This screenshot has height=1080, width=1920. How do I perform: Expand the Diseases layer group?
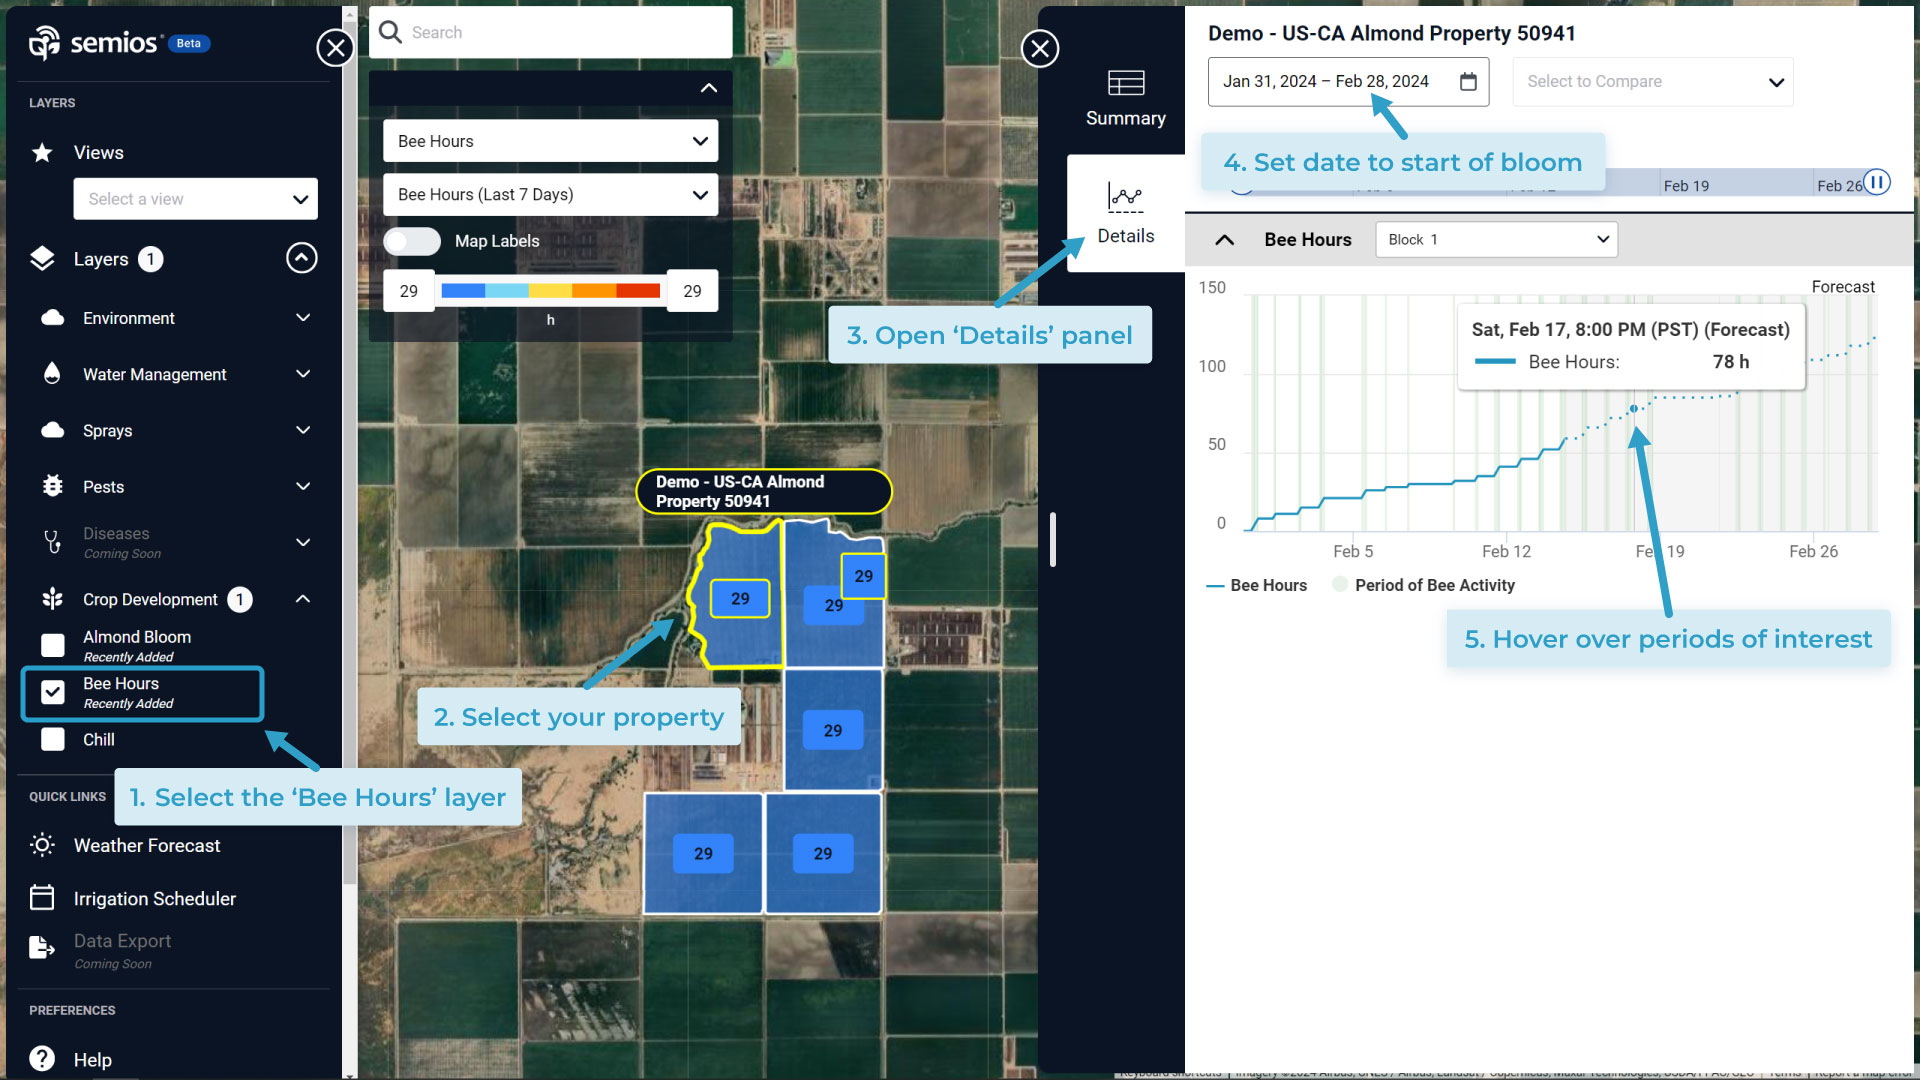(303, 542)
